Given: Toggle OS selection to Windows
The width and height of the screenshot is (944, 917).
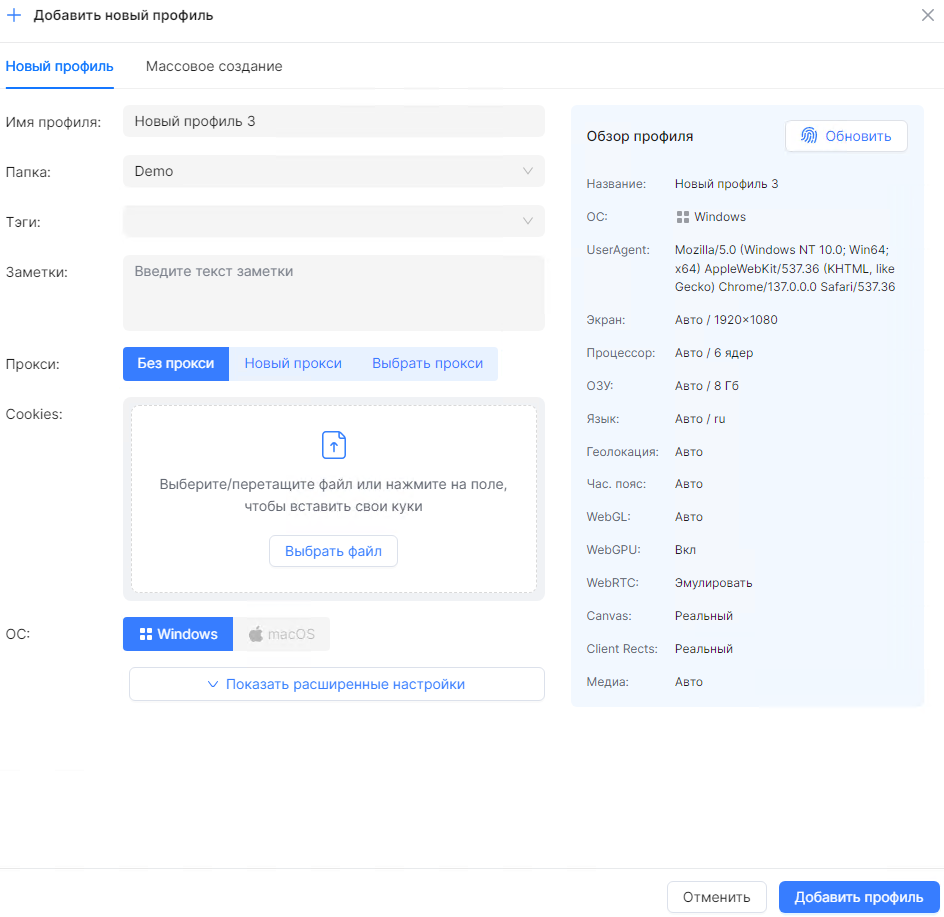Looking at the screenshot, I should [177, 633].
